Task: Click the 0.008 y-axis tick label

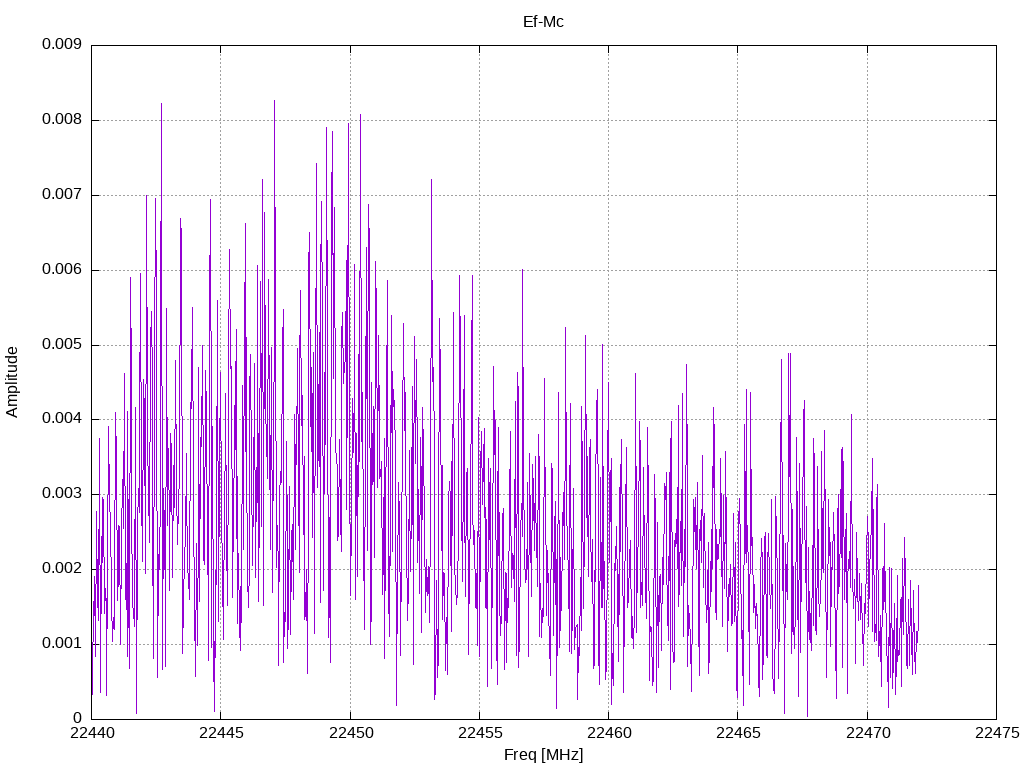Action: [61, 120]
